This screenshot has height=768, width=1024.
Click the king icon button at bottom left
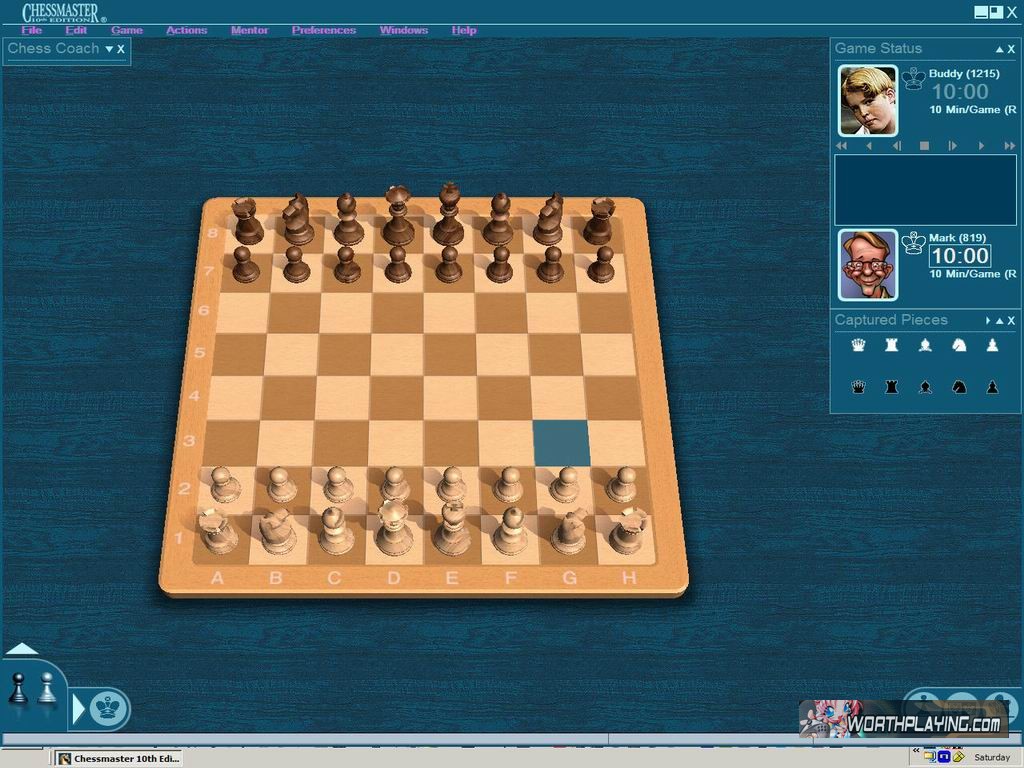(x=108, y=708)
